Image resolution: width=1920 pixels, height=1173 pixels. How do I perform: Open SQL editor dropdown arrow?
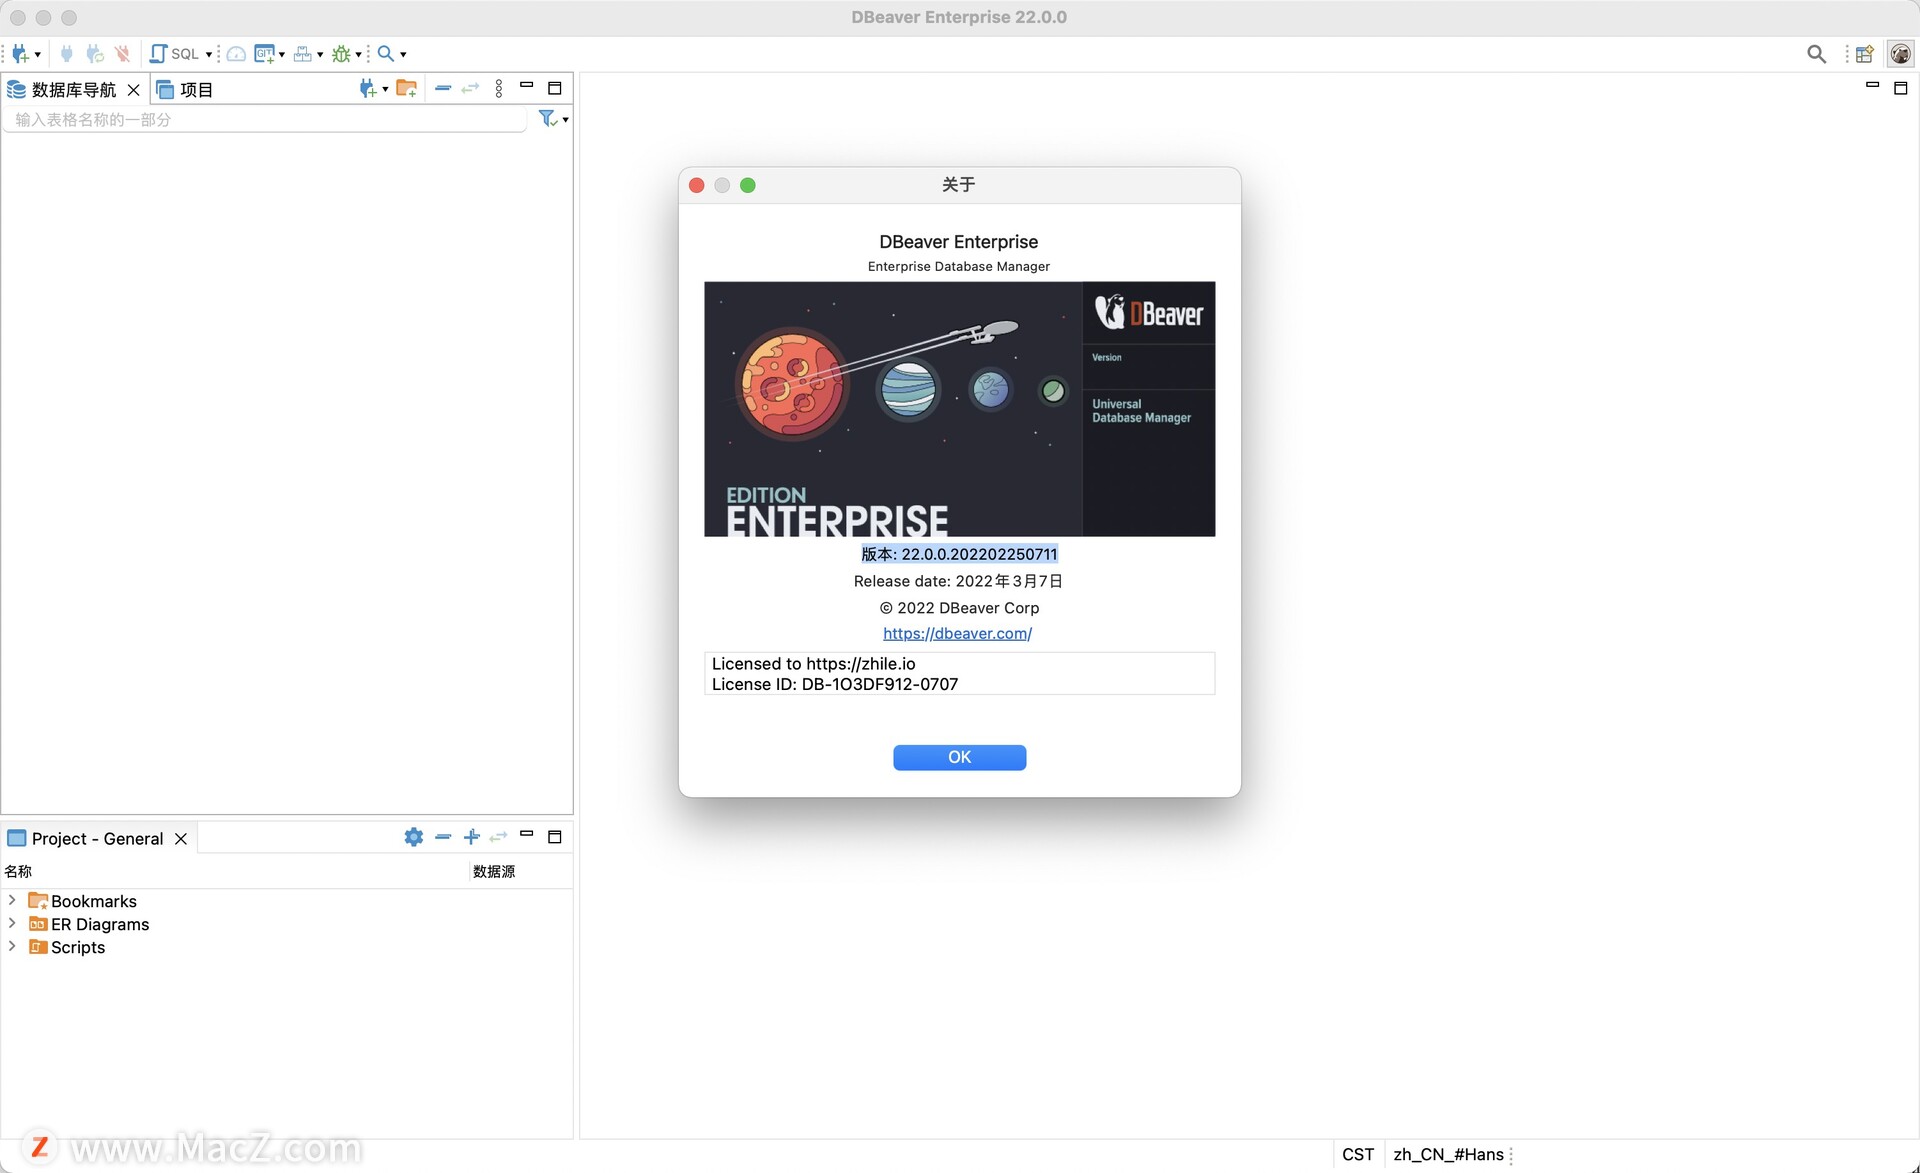point(209,54)
